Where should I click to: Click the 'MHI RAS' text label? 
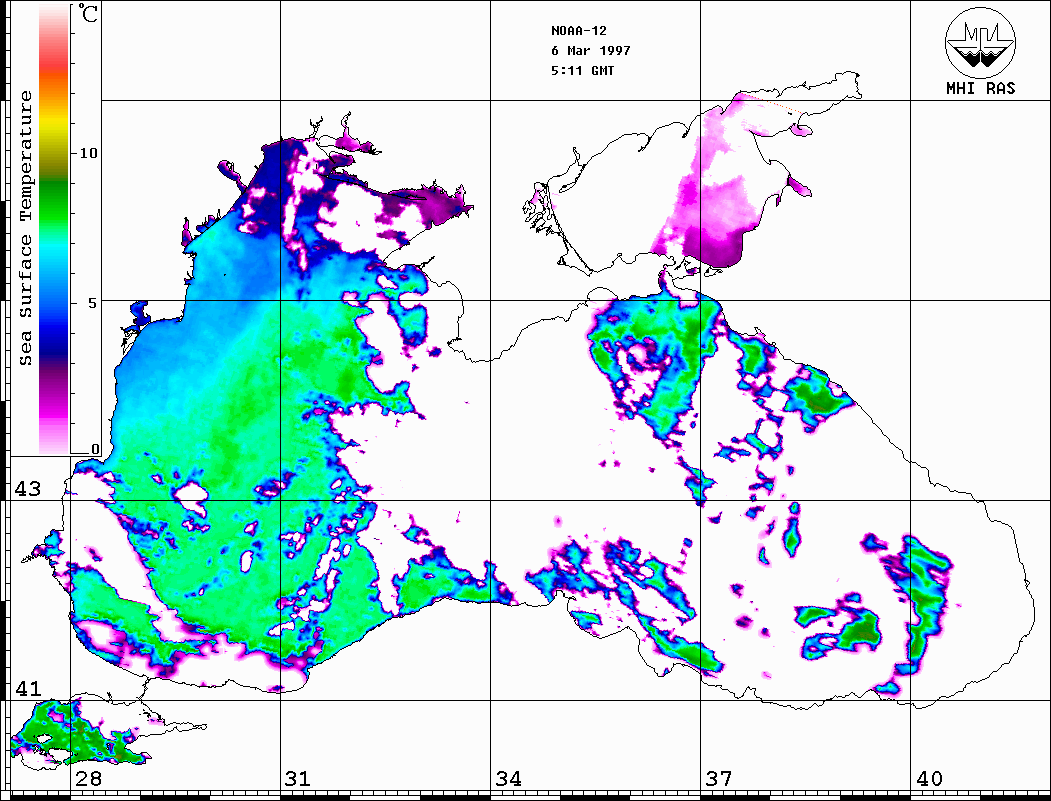[980, 88]
